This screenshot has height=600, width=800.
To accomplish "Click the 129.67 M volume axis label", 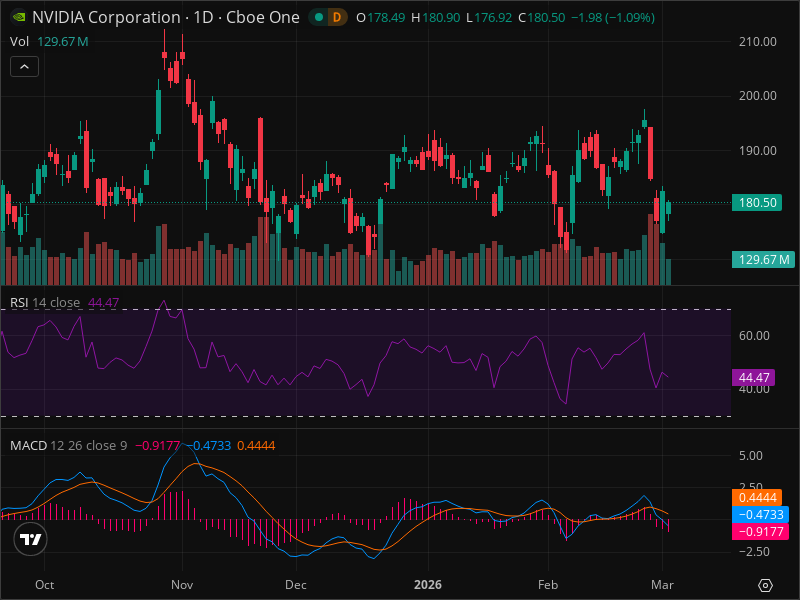I will (764, 260).
